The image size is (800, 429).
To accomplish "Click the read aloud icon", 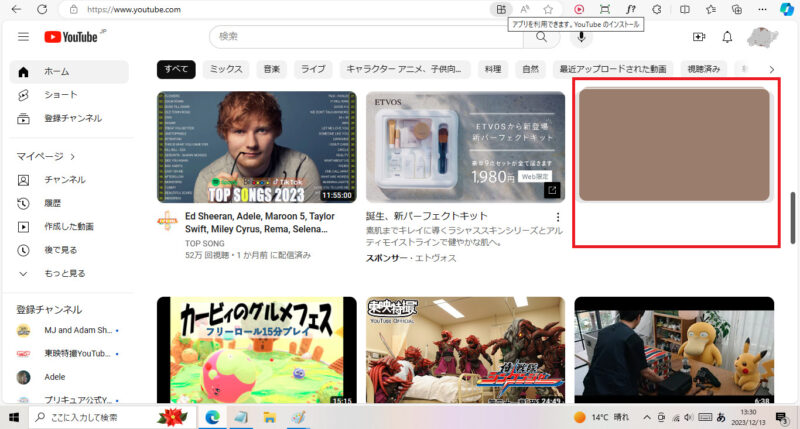I will (524, 9).
